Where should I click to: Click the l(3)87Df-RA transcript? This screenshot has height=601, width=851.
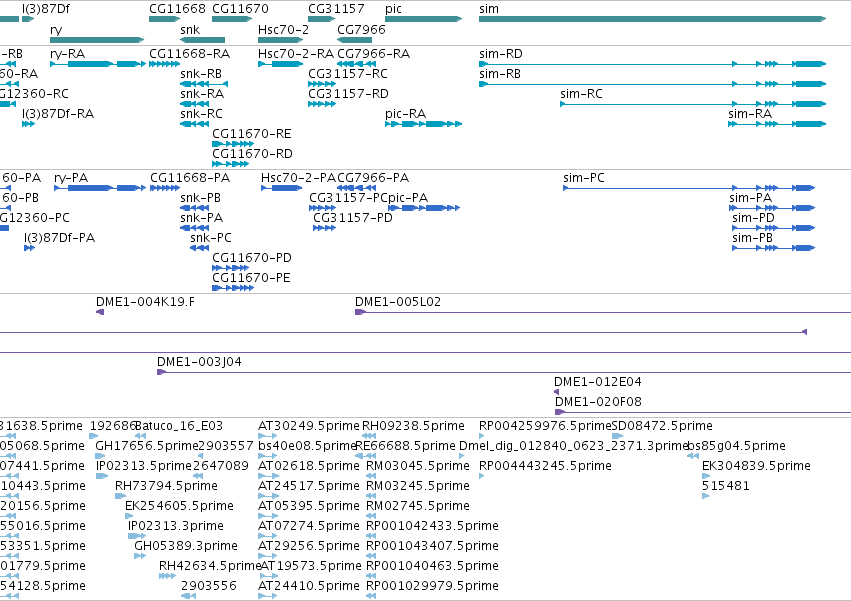(x=28, y=124)
